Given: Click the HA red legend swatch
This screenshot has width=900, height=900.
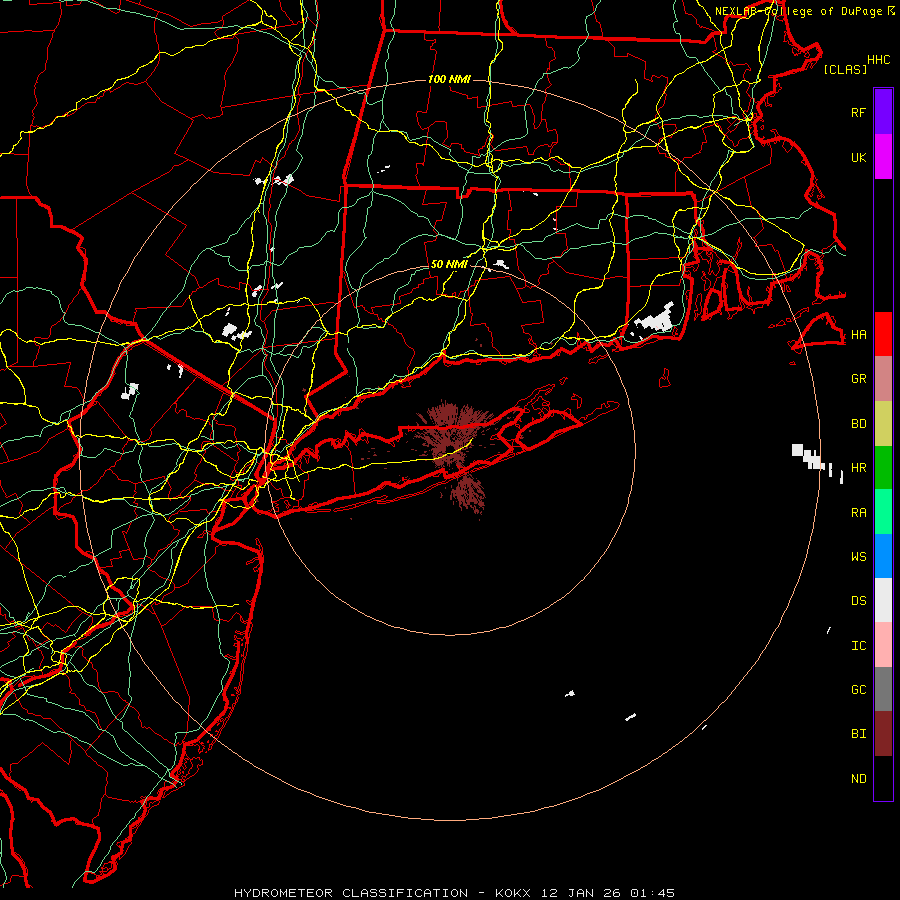Looking at the screenshot, I should [x=883, y=334].
